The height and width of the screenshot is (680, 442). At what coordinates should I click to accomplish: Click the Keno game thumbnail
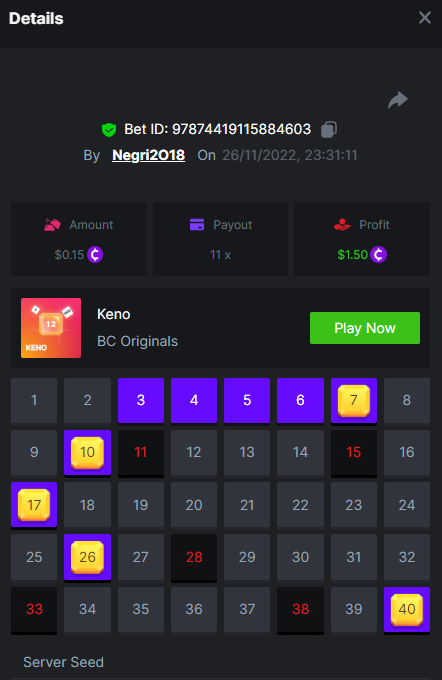click(51, 328)
